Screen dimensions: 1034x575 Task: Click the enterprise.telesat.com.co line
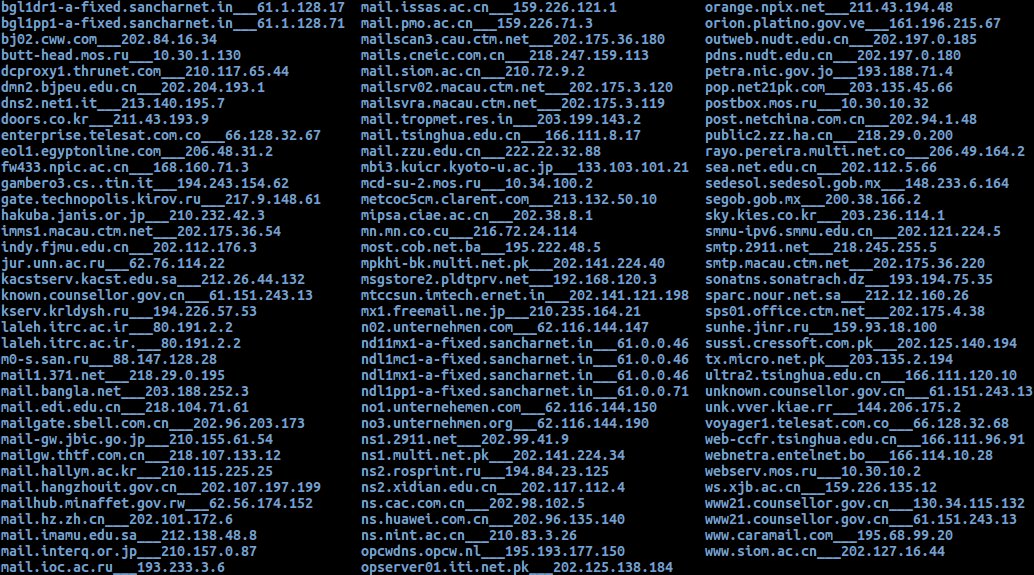click(161, 135)
